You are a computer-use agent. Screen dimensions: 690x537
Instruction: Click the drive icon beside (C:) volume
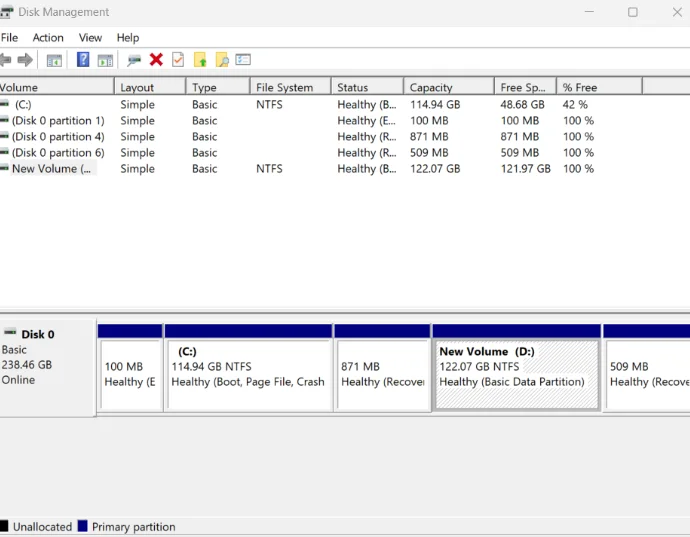[4, 104]
